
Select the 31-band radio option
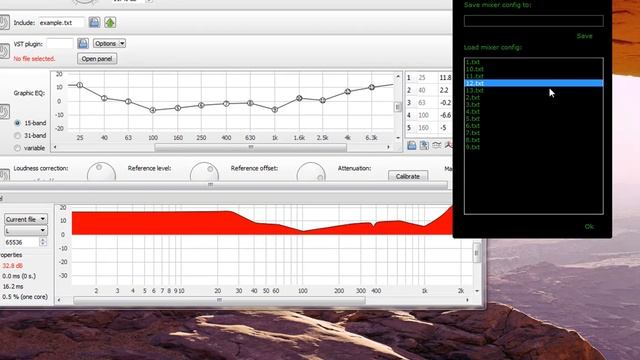pyautogui.click(x=18, y=136)
